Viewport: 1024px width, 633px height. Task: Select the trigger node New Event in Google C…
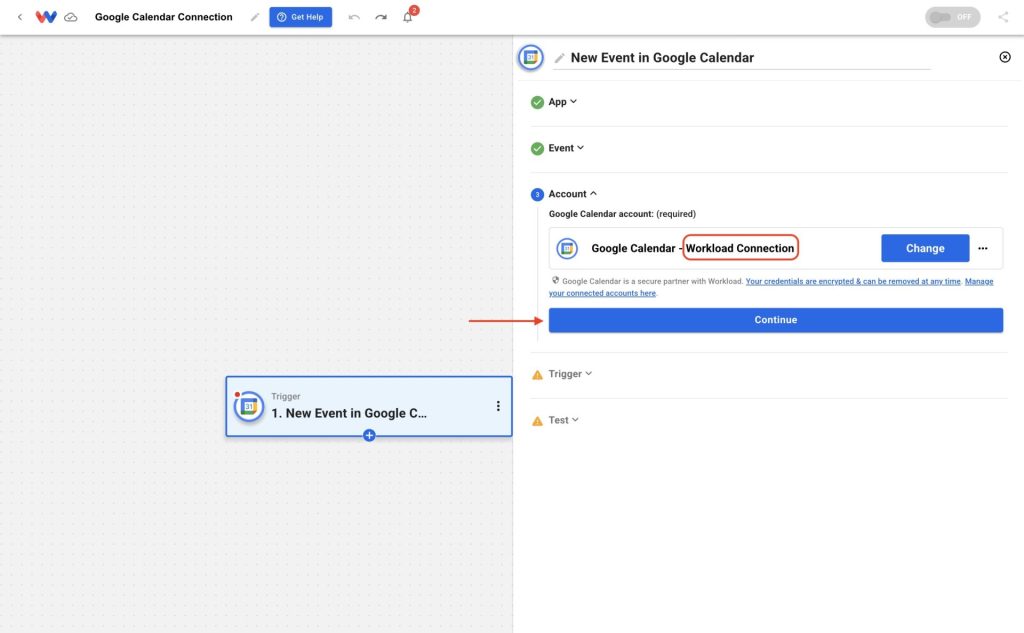click(x=369, y=406)
